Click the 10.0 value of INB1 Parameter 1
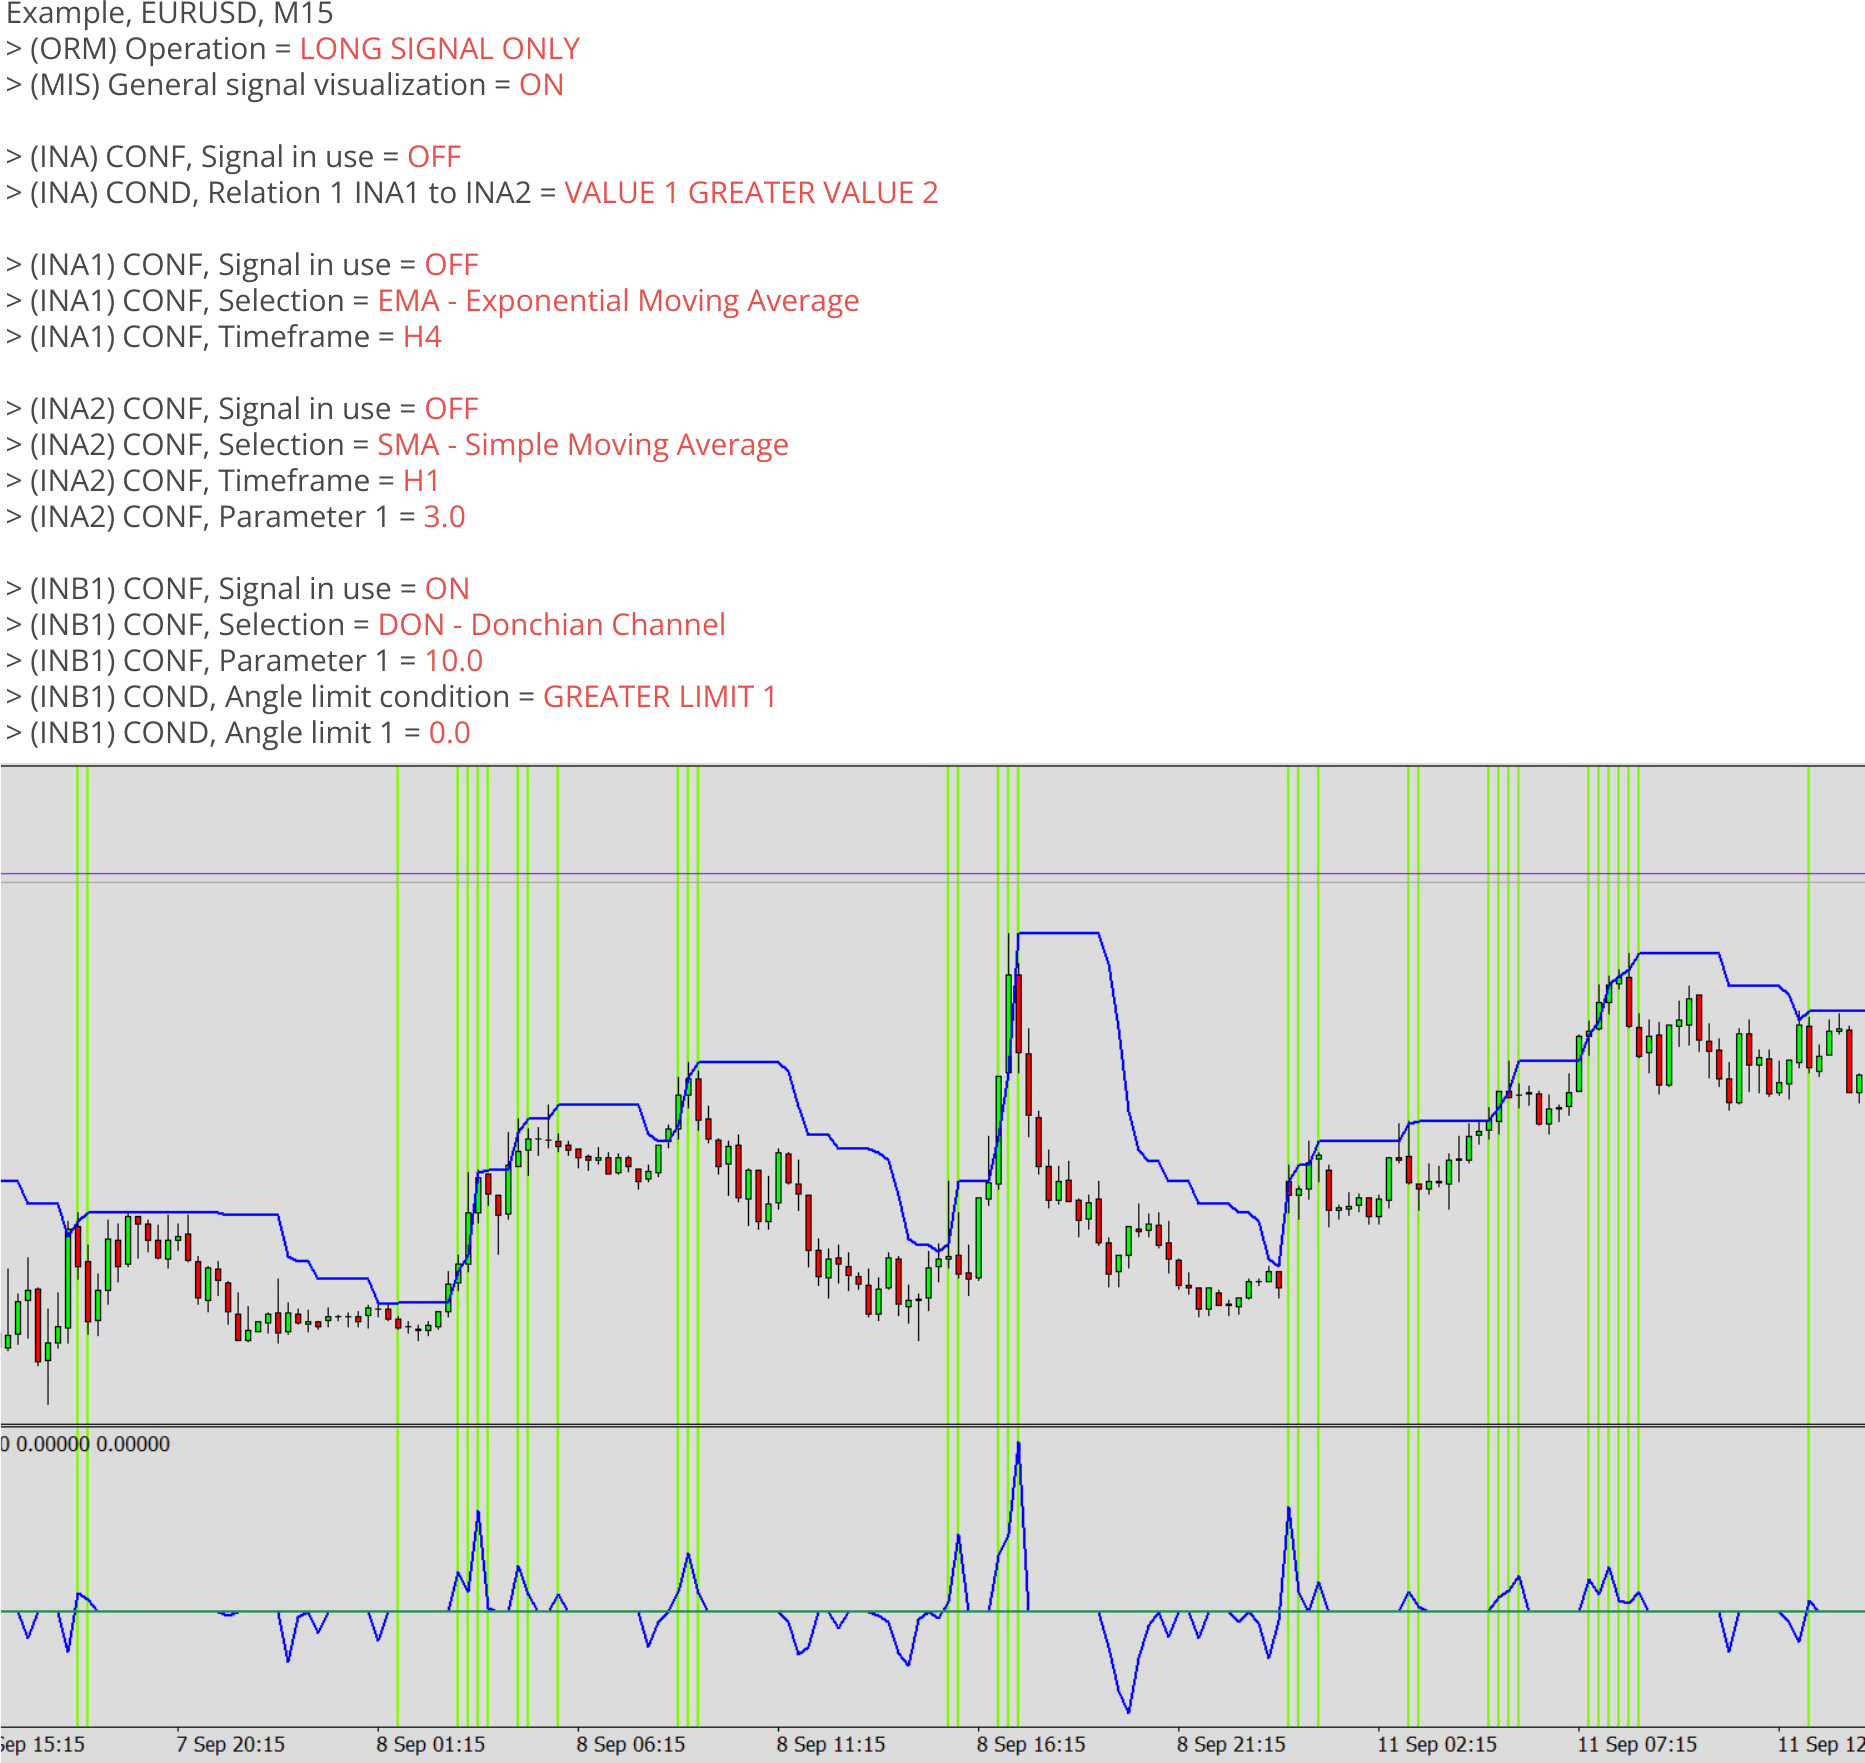The height and width of the screenshot is (1763, 1865). (454, 661)
